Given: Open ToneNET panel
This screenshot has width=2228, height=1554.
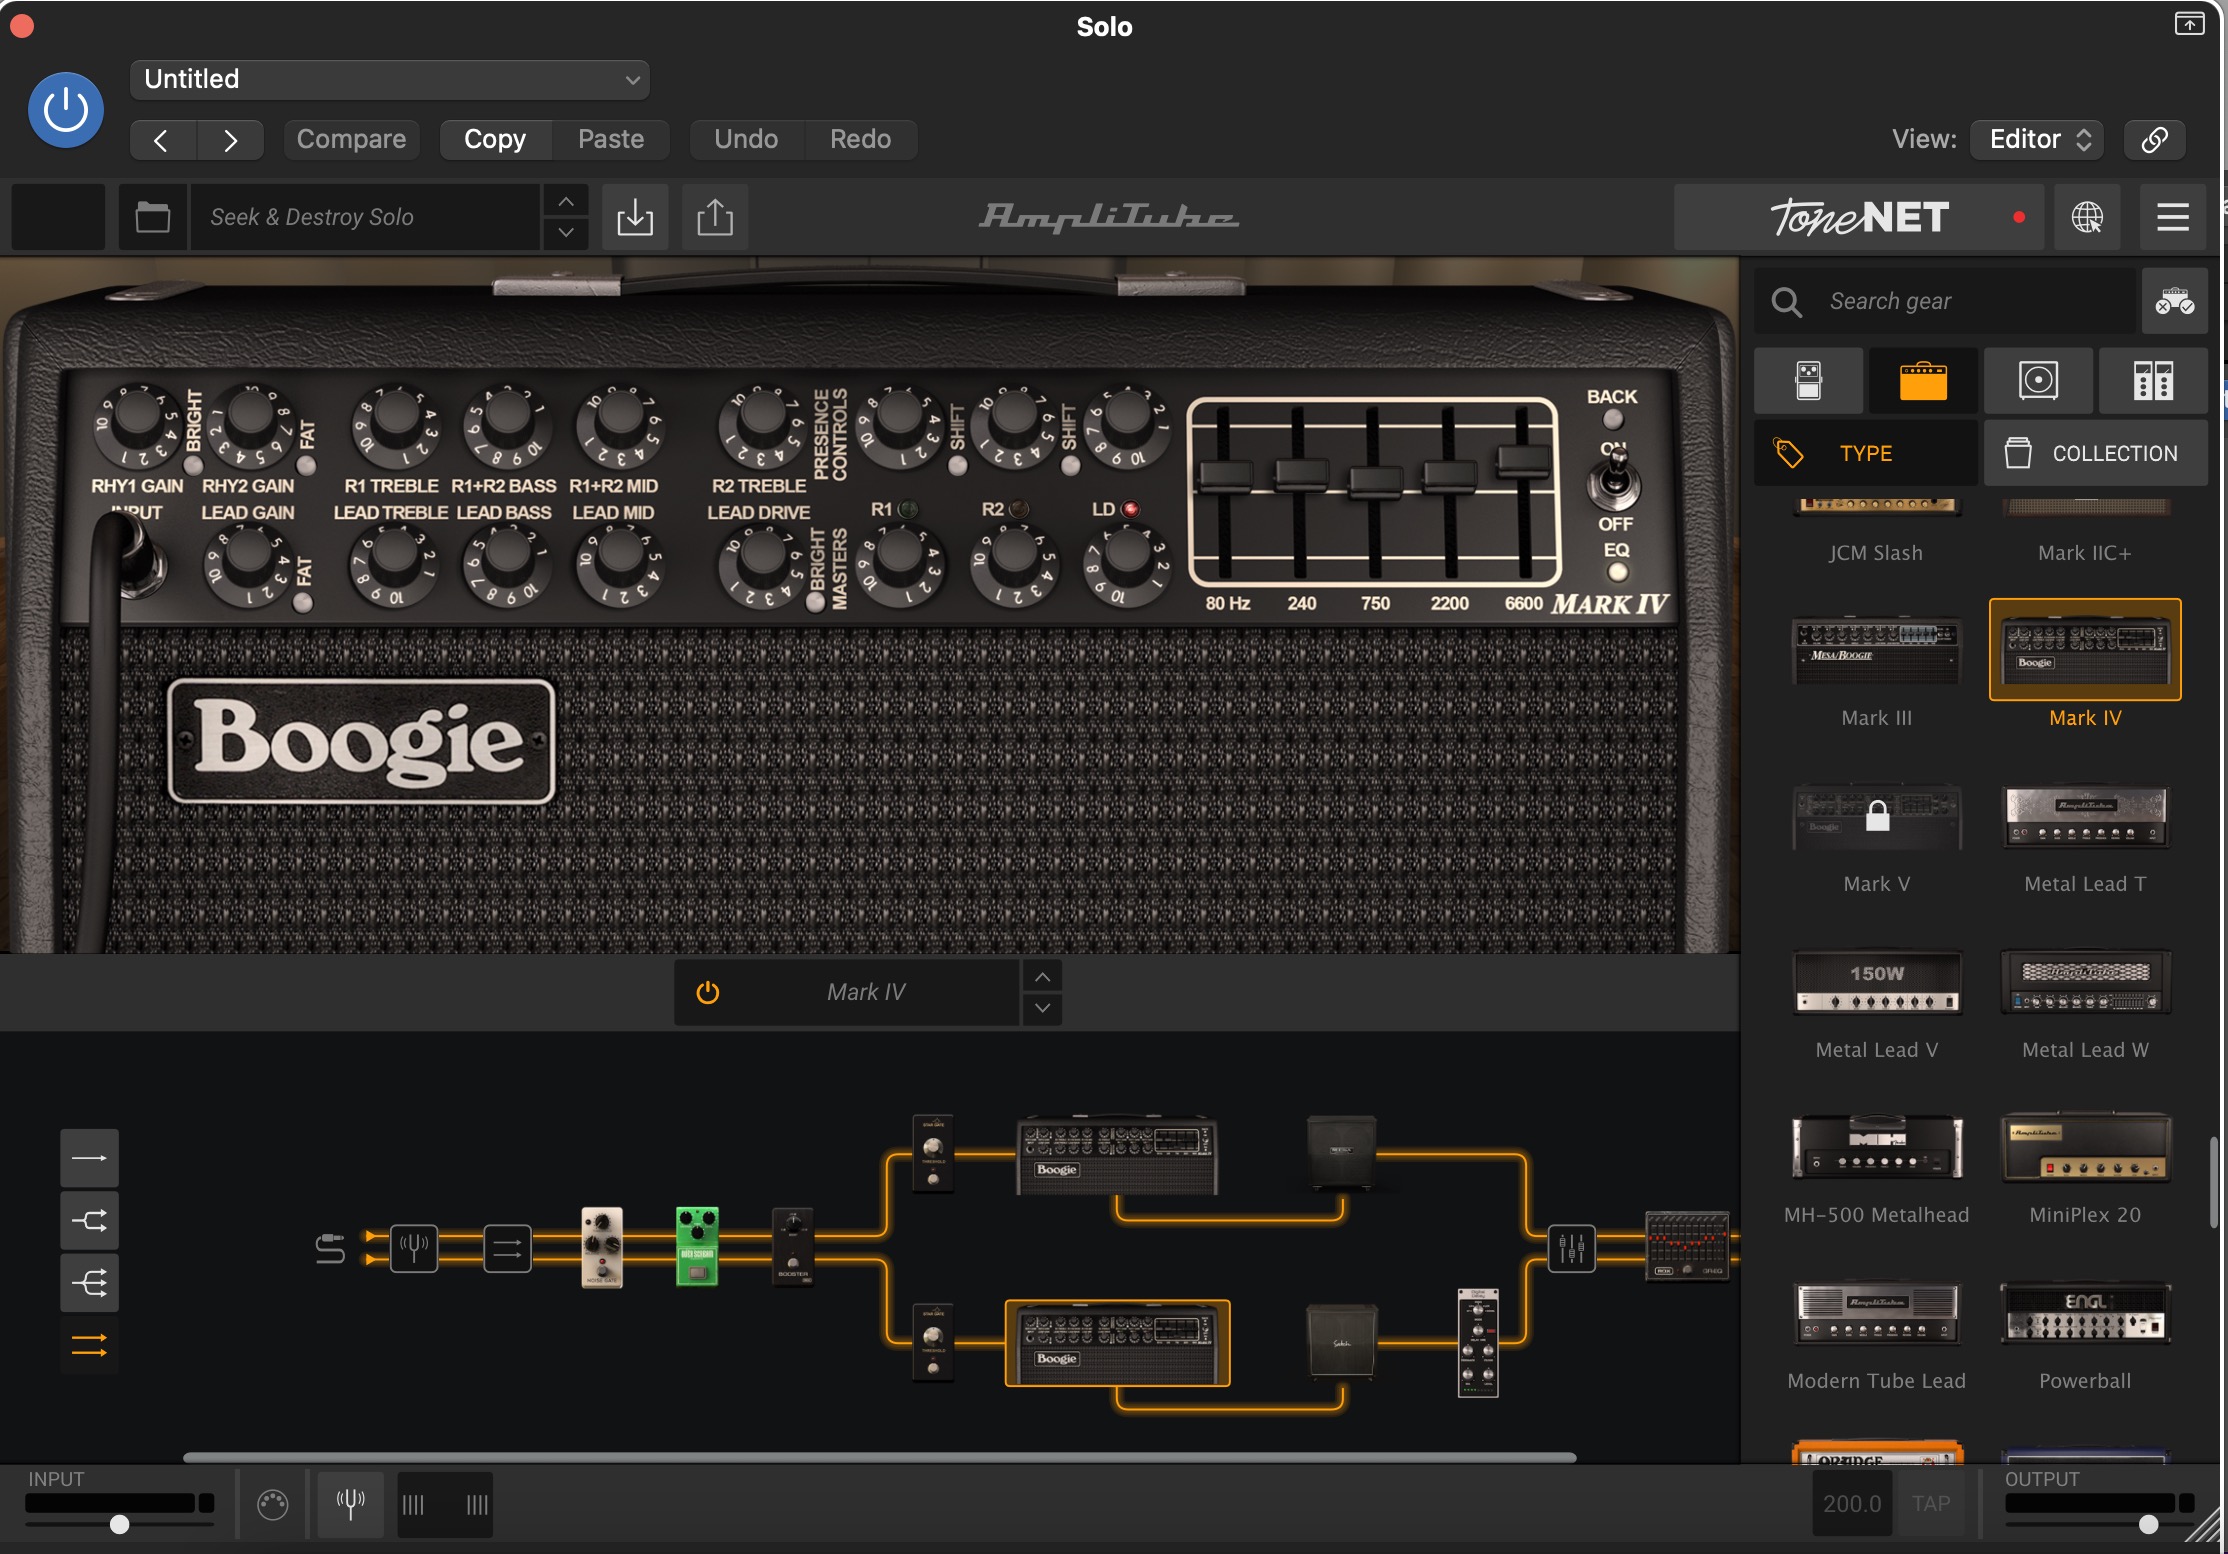Looking at the screenshot, I should (x=1861, y=217).
